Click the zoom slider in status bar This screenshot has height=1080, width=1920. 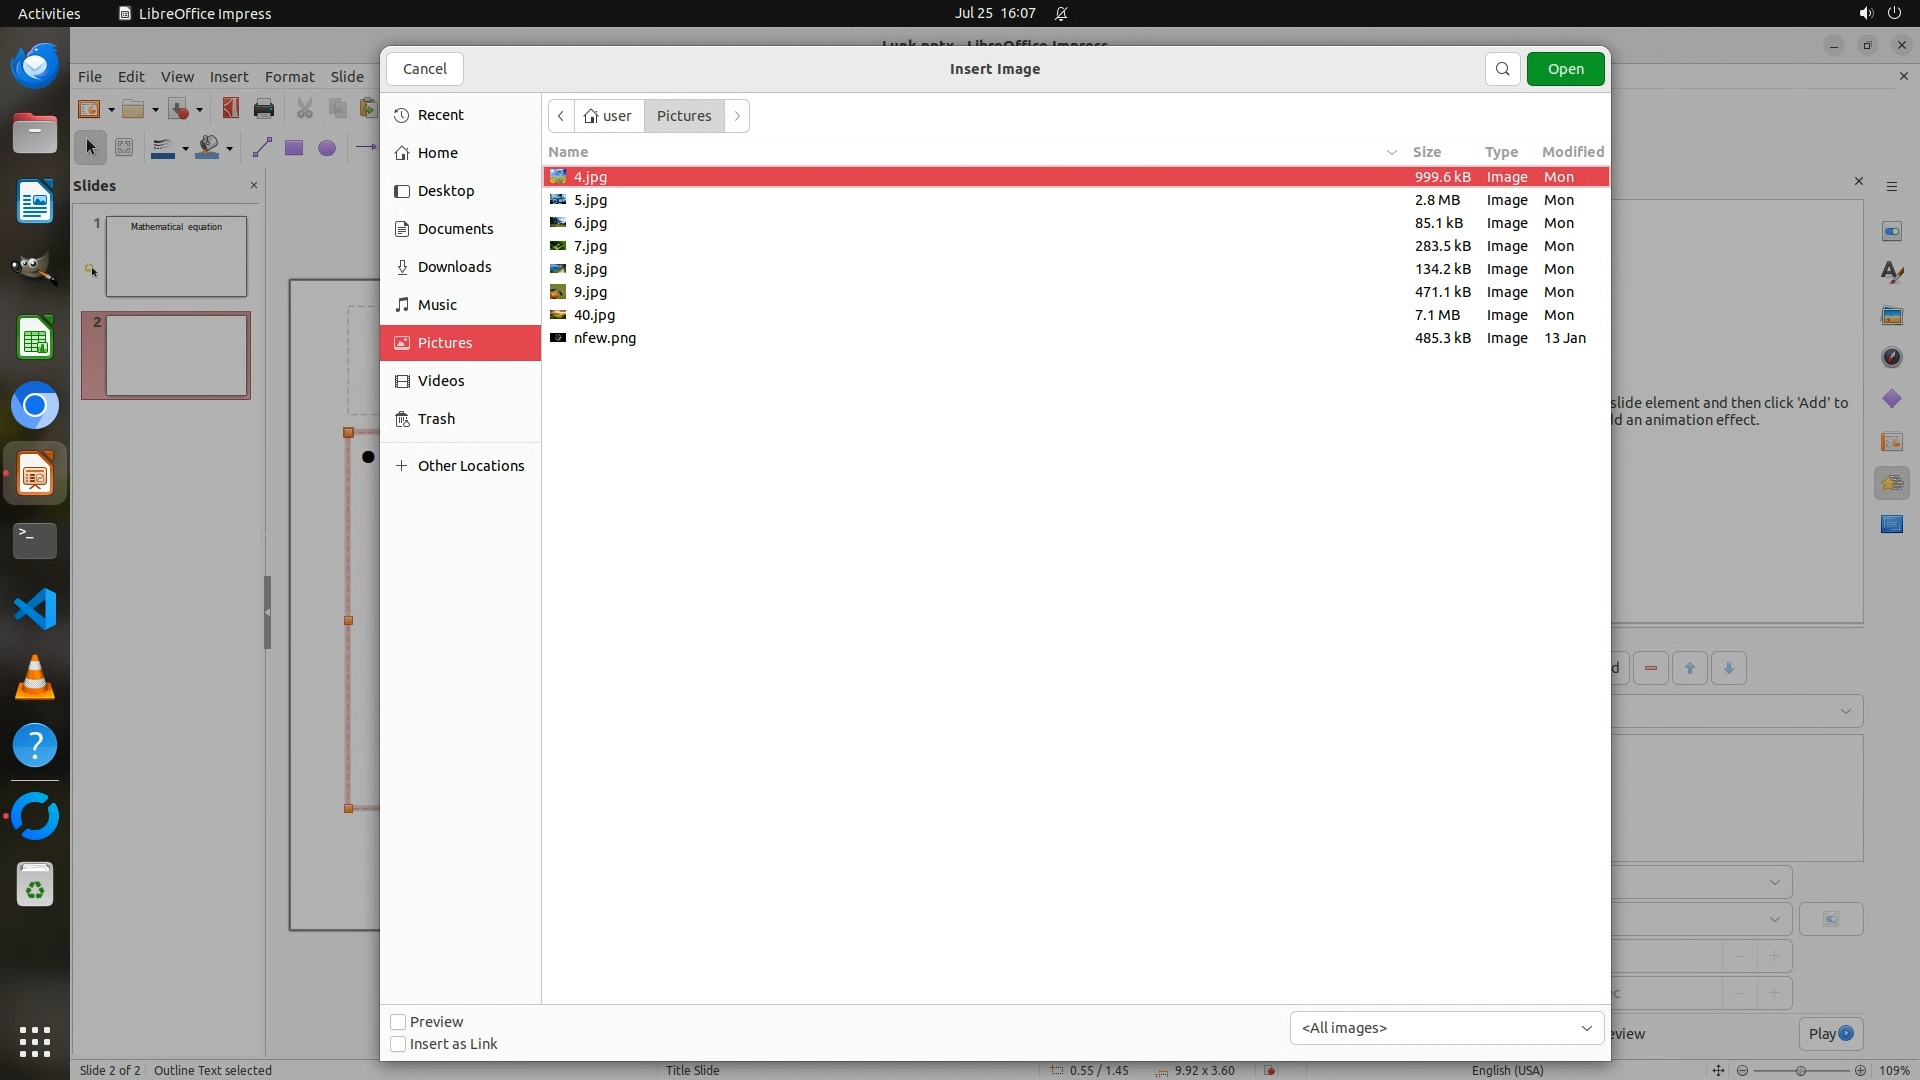[1800, 1070]
